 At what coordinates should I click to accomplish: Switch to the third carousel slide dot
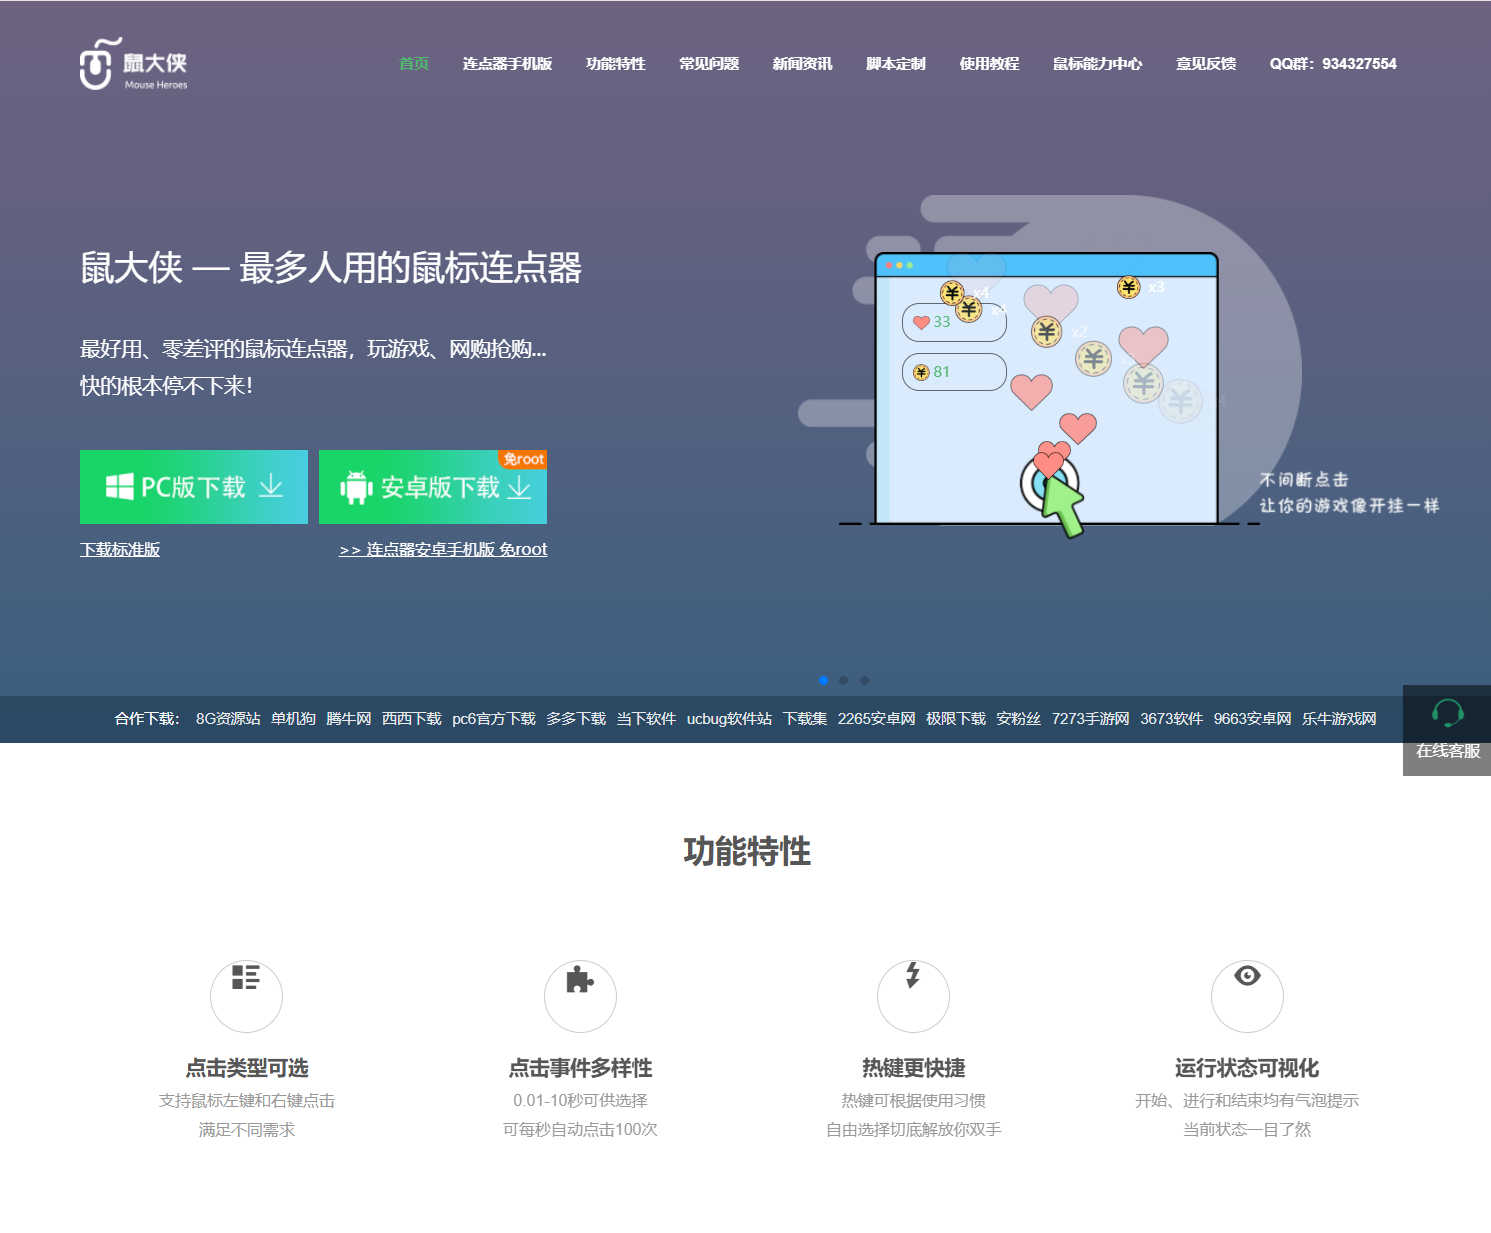[864, 680]
